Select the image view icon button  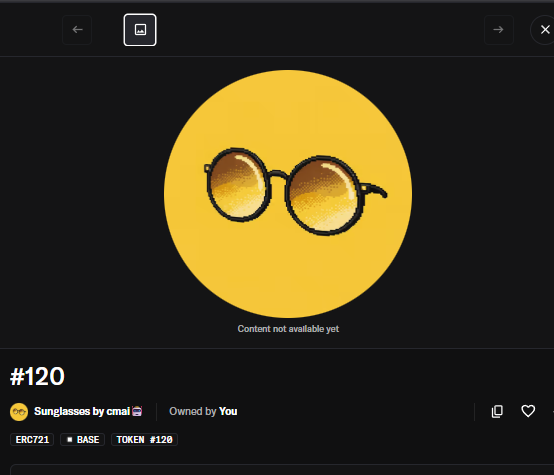[x=140, y=30]
